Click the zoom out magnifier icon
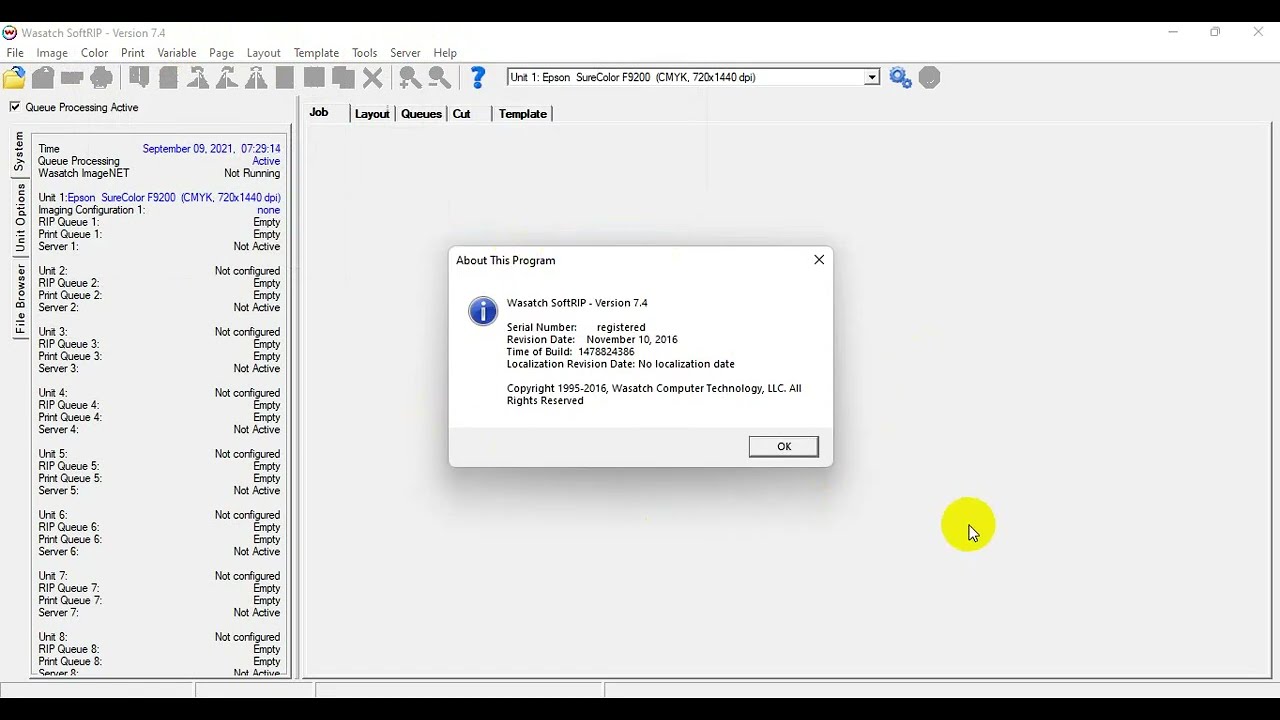 (439, 78)
